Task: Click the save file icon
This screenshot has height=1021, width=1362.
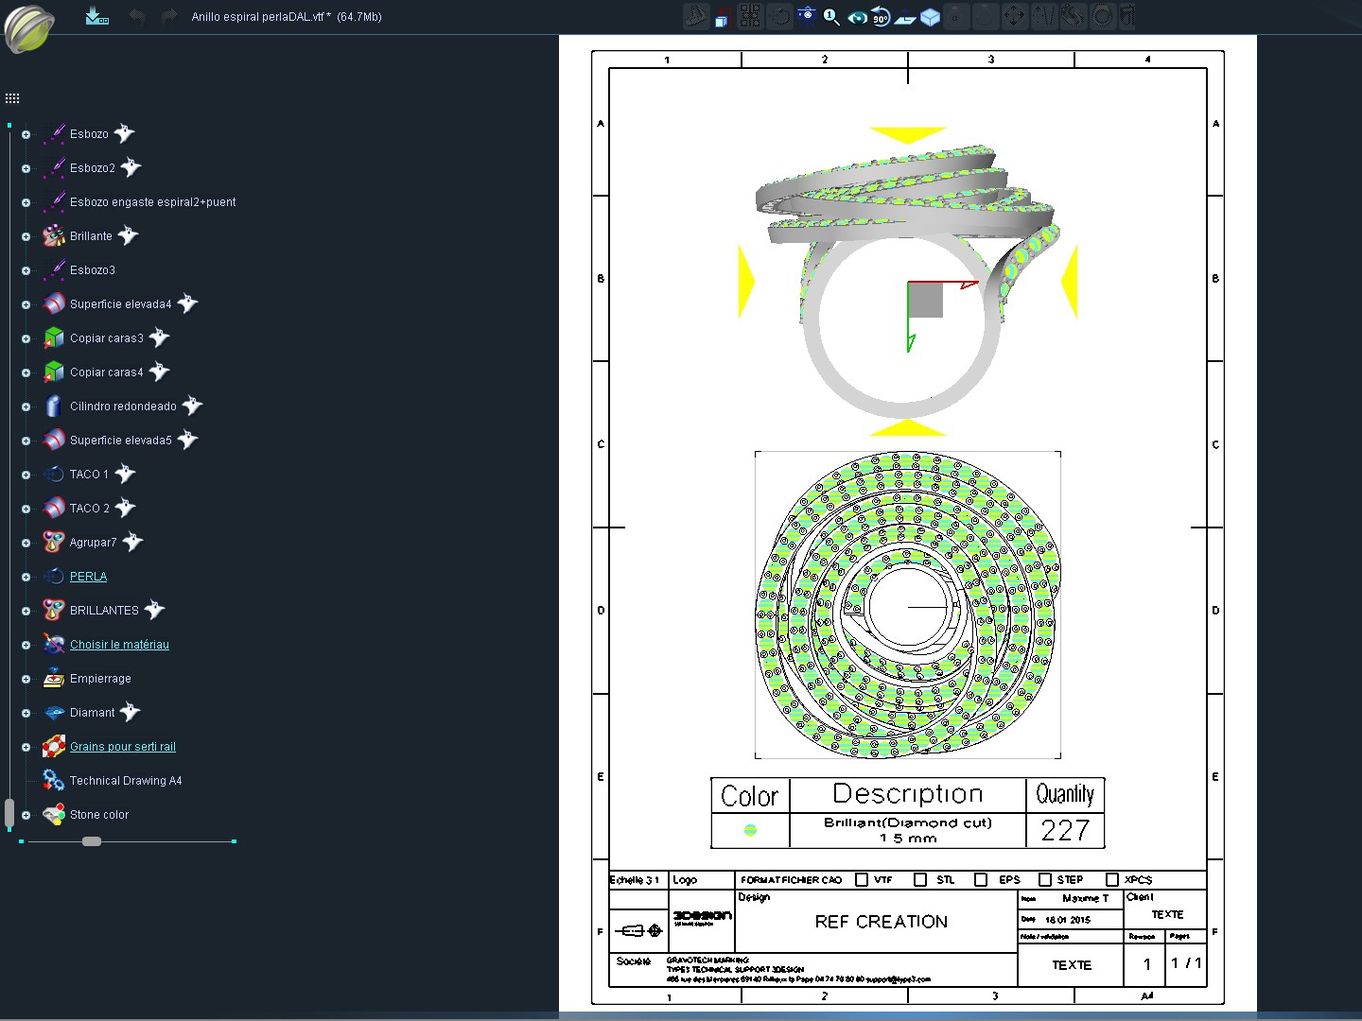Action: 97,17
